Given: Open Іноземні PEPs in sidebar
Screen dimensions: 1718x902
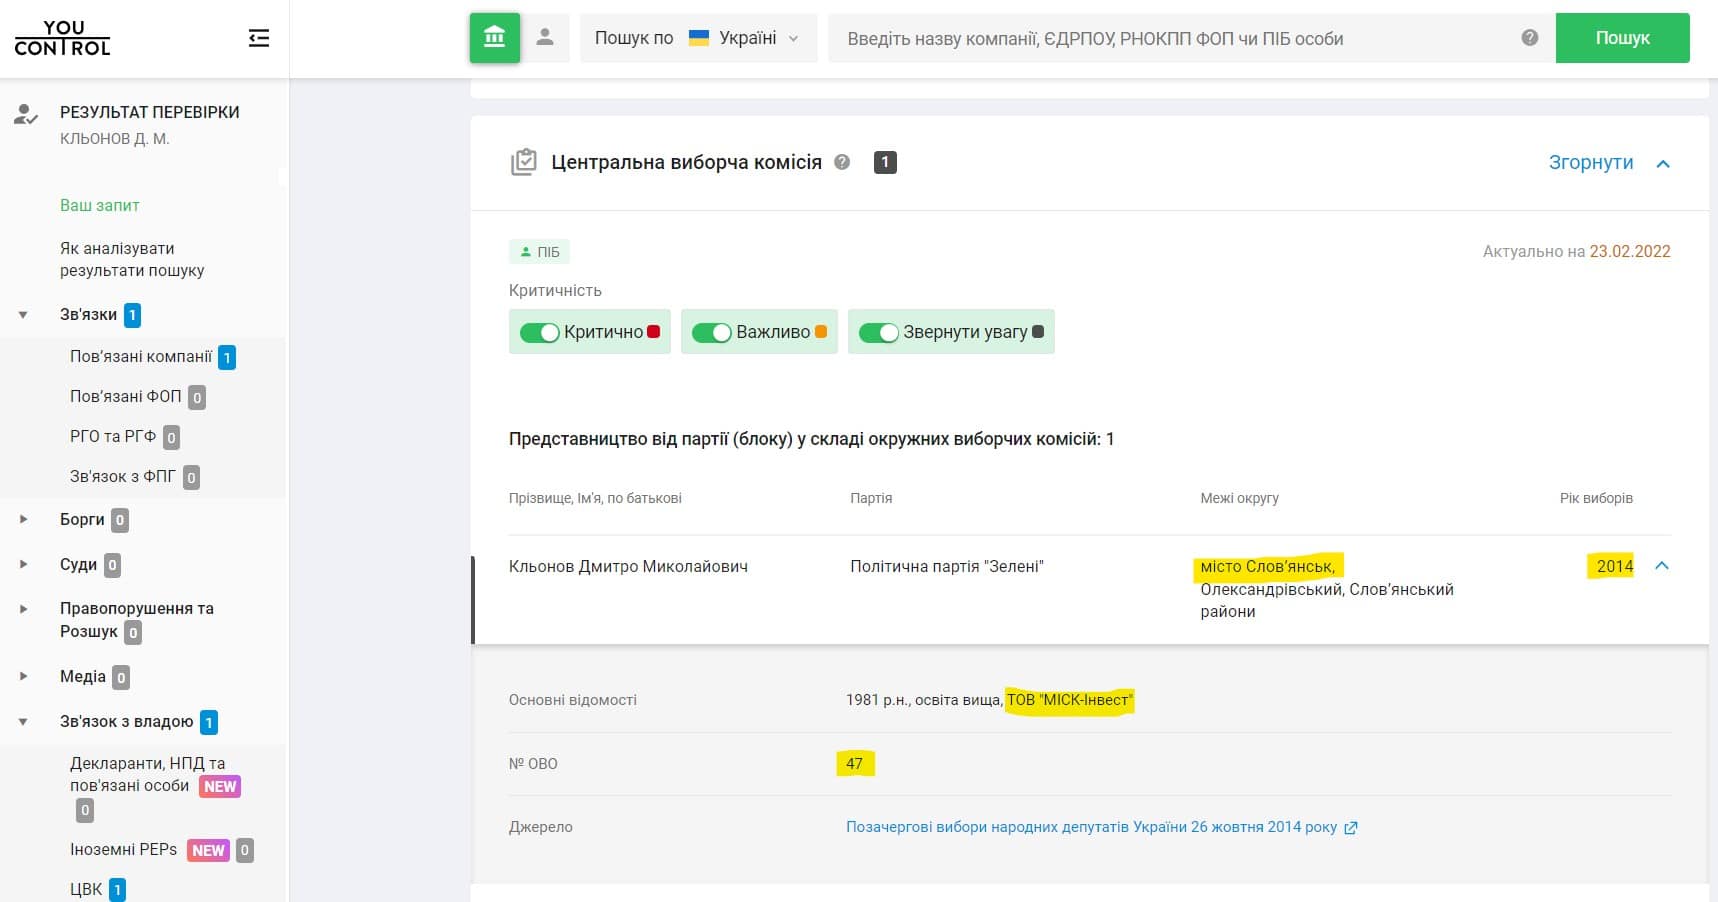Looking at the screenshot, I should 124,850.
